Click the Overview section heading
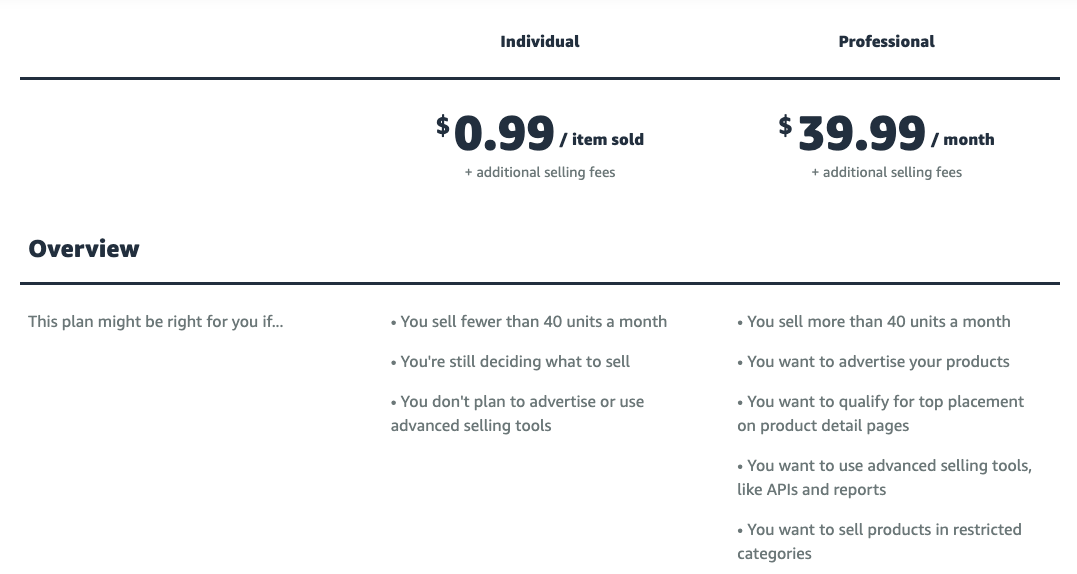Screen dimensions: 1077x574 (x=84, y=249)
